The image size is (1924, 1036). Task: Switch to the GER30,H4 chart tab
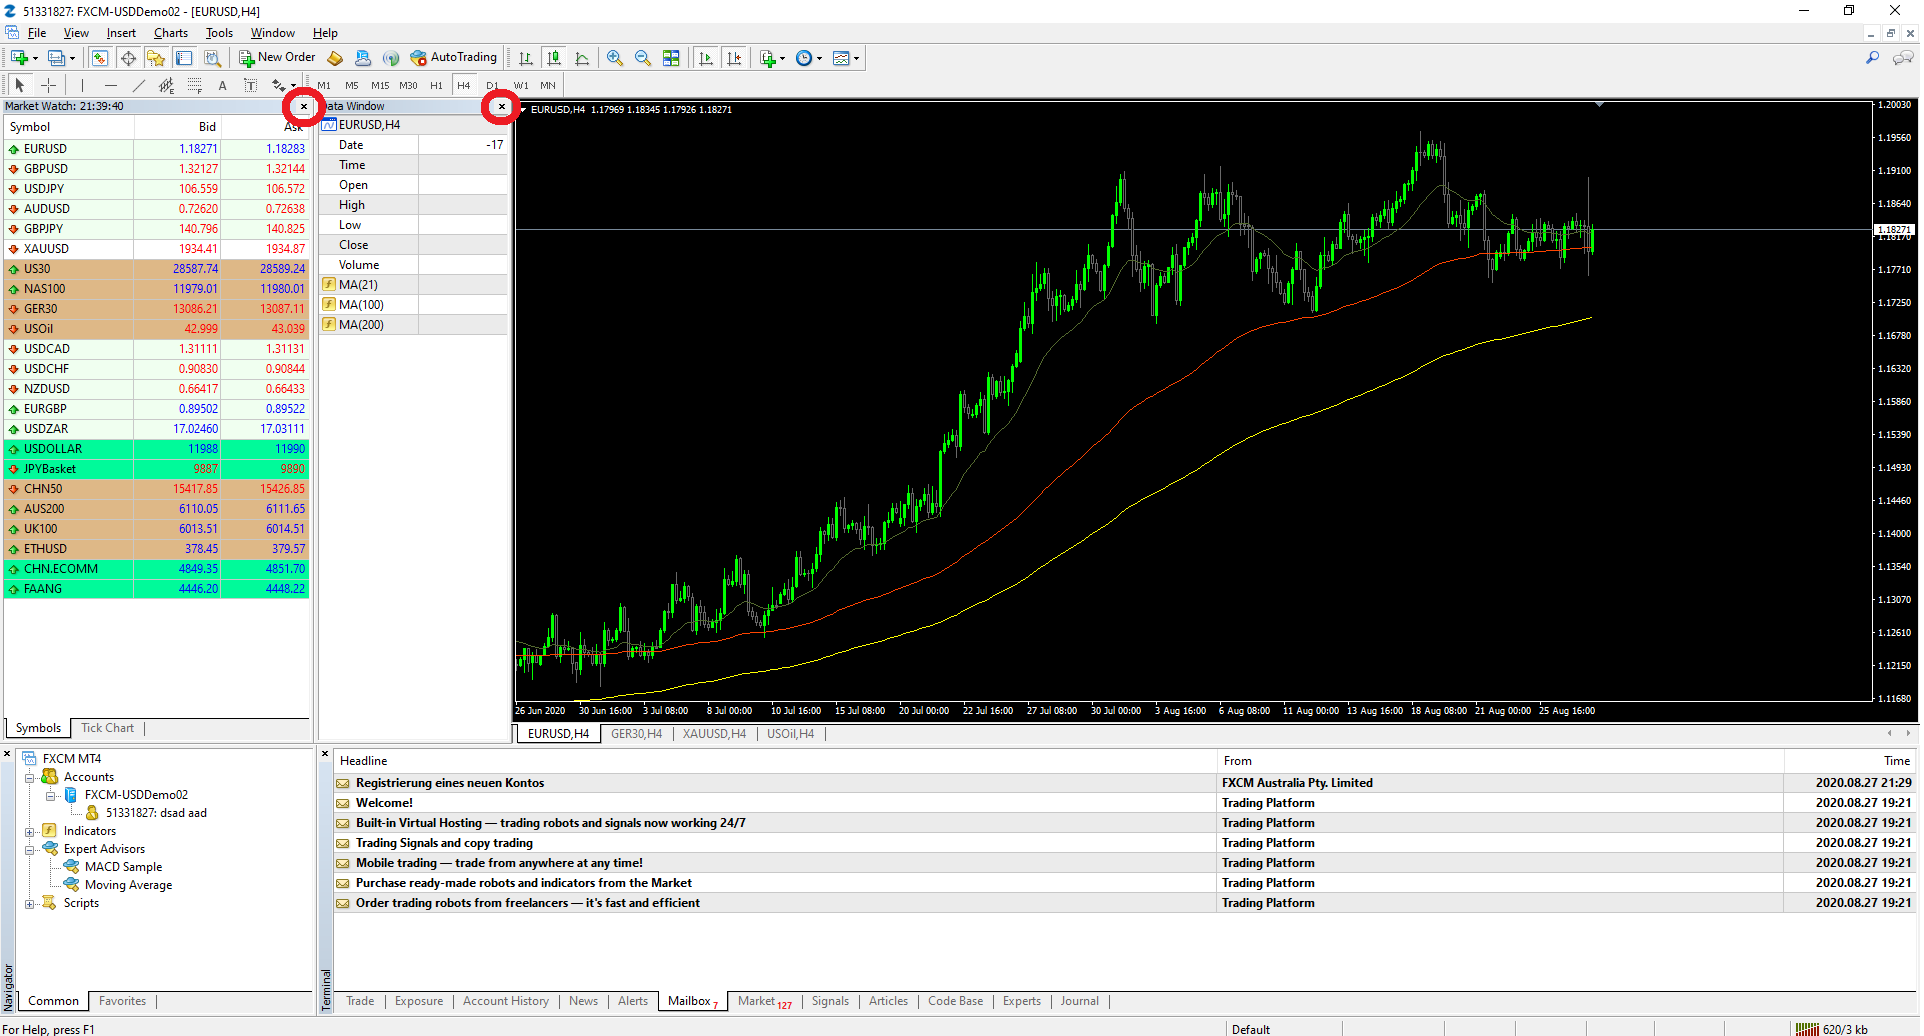pyautogui.click(x=636, y=734)
